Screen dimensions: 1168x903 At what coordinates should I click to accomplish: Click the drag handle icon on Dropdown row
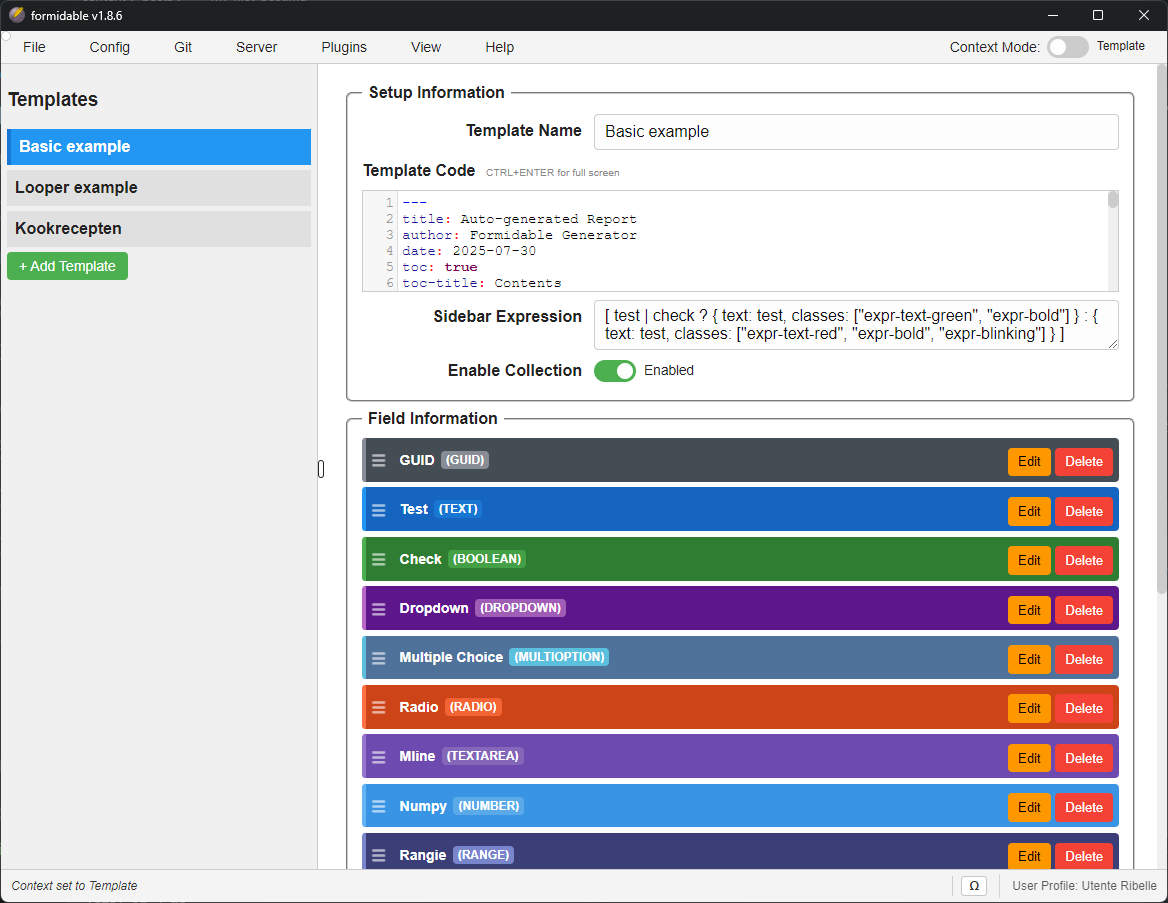coord(378,609)
